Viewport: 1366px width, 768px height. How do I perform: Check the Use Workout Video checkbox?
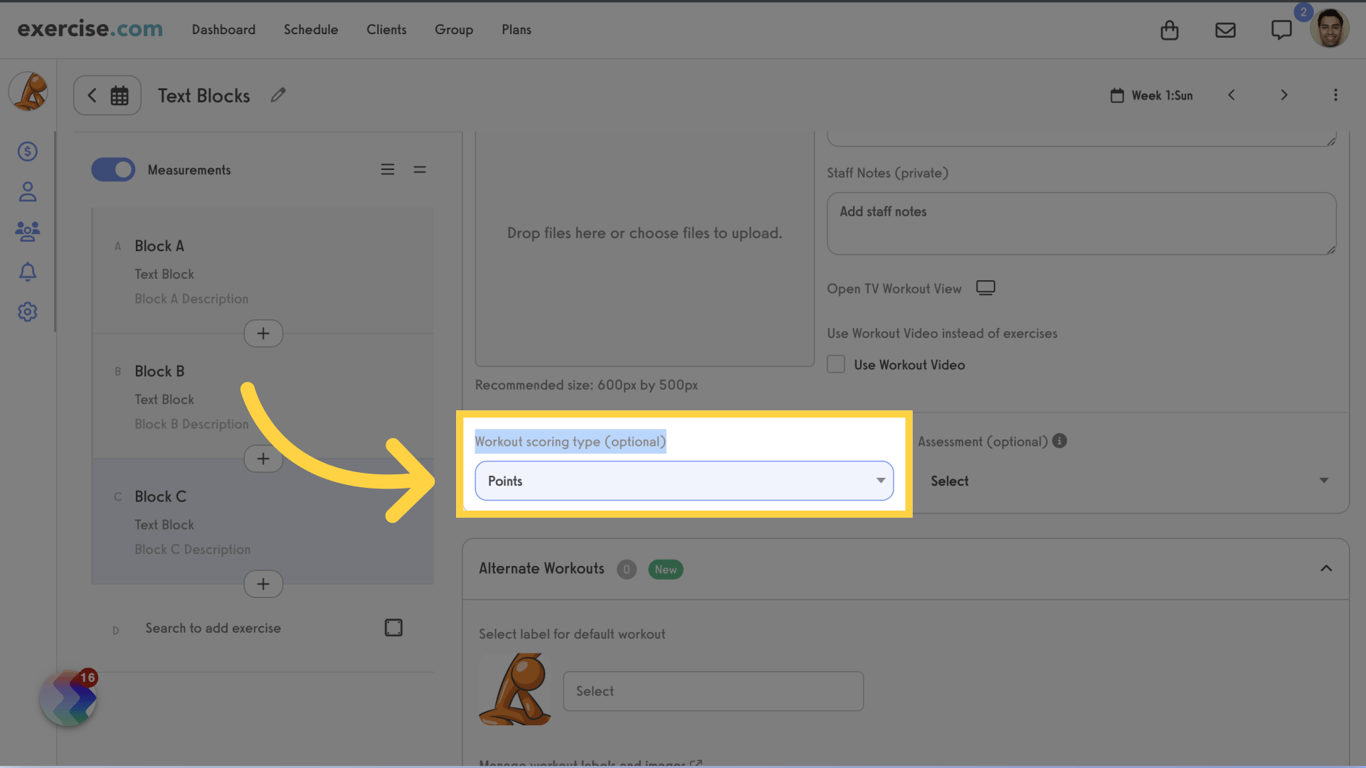coord(836,365)
